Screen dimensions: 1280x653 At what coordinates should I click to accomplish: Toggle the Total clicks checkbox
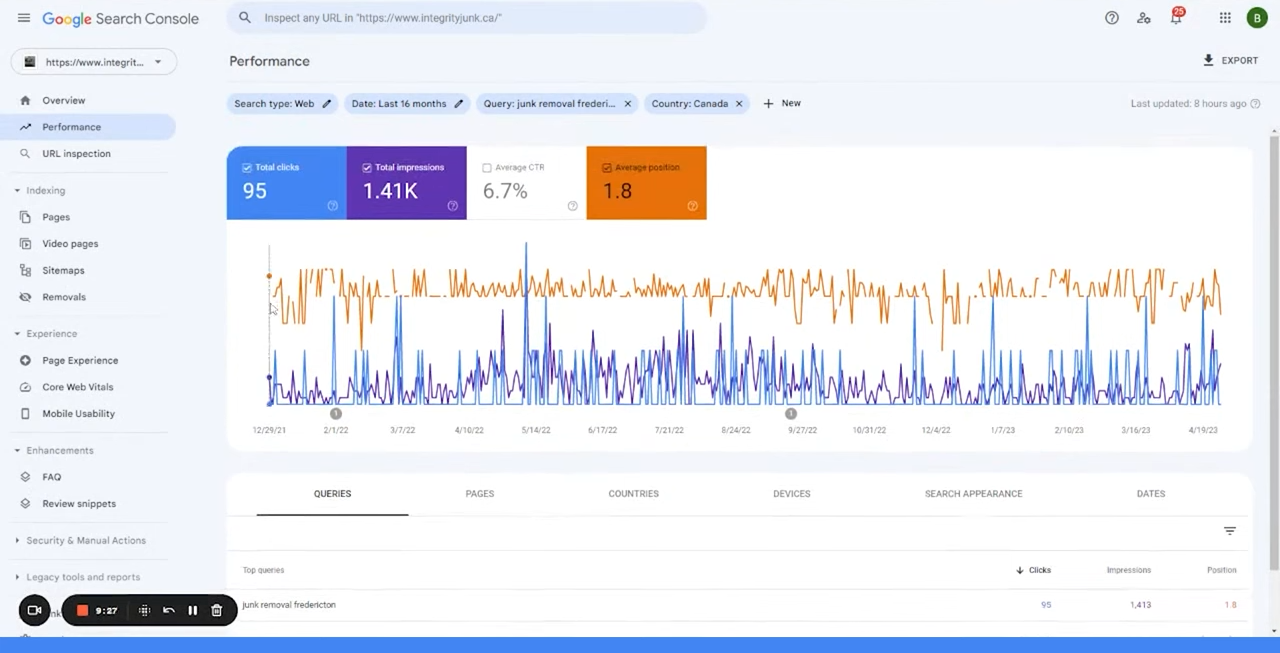pyautogui.click(x=247, y=168)
